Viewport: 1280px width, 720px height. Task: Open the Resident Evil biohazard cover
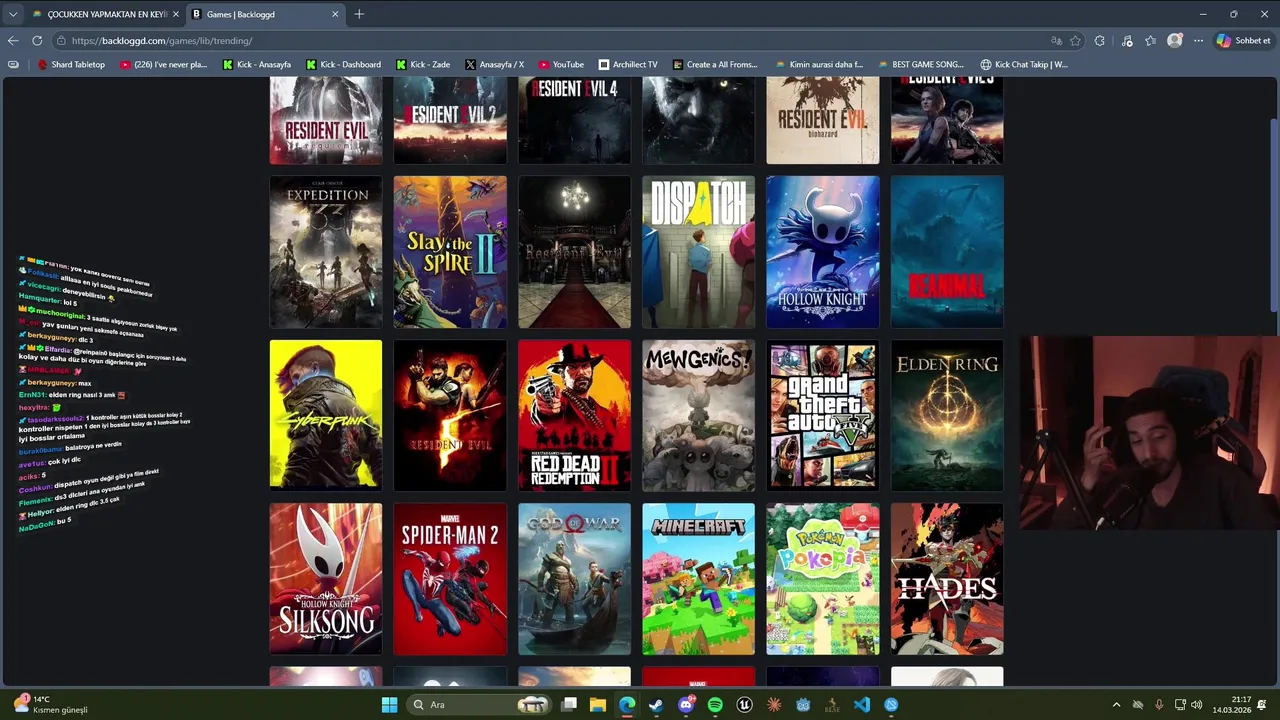pyautogui.click(x=823, y=120)
